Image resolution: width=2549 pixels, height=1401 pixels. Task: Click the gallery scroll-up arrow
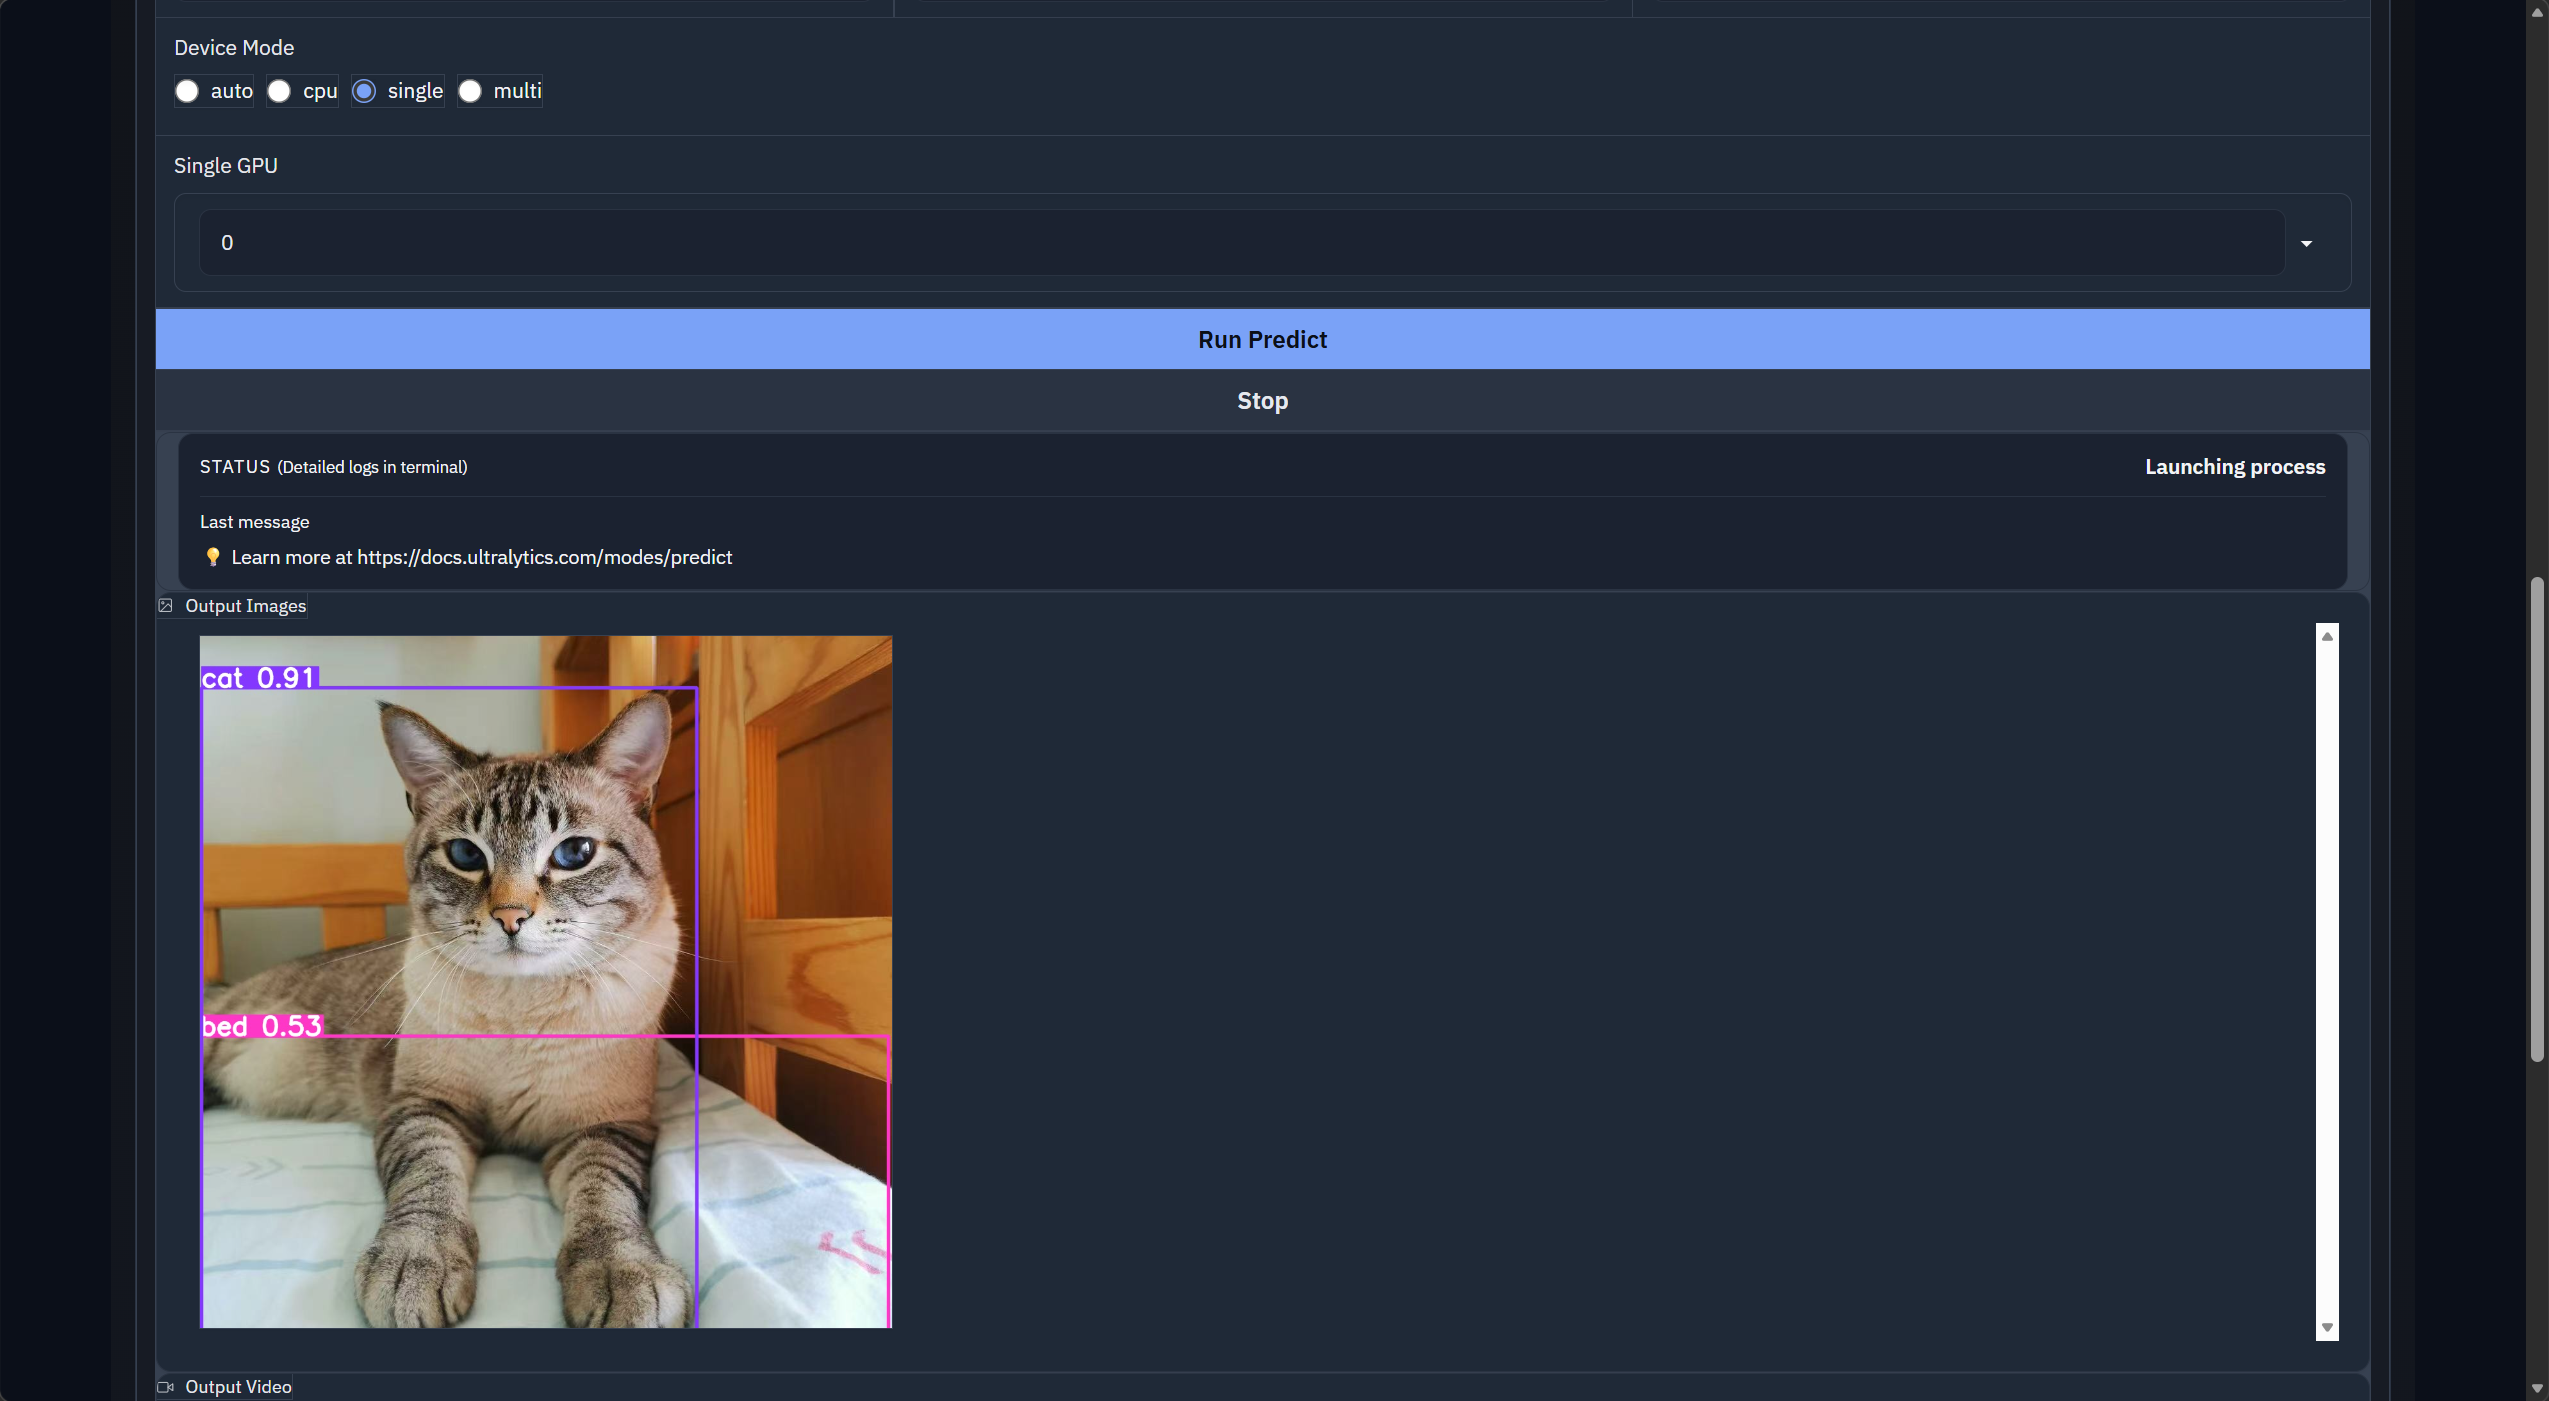pyautogui.click(x=2327, y=637)
